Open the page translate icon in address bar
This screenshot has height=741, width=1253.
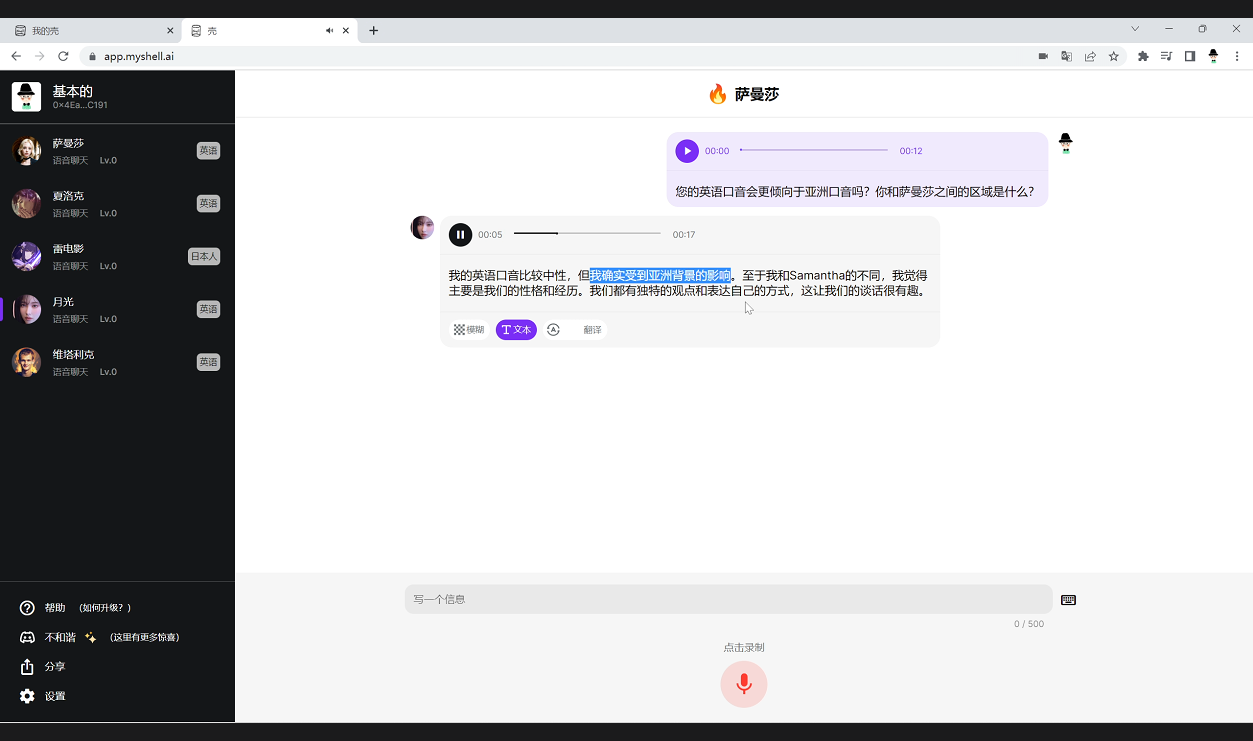pos(1067,56)
